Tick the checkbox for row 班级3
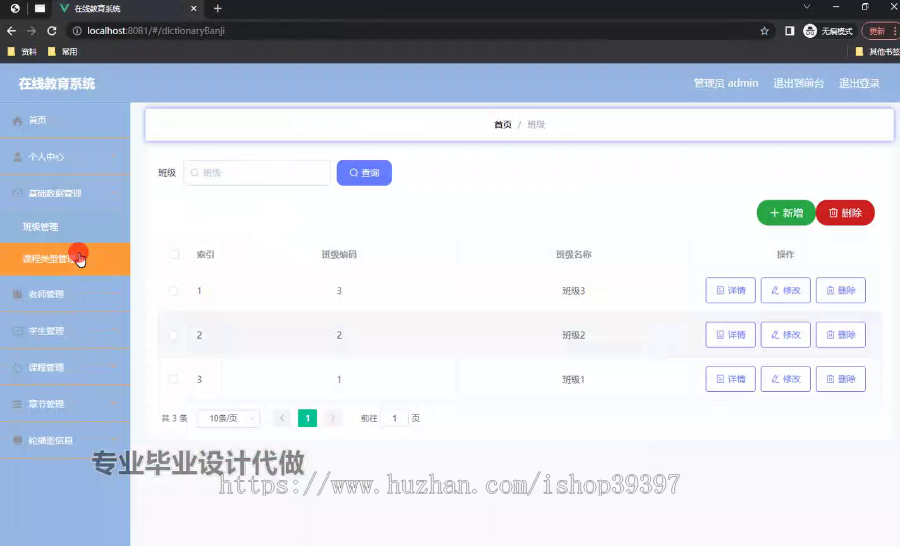 (x=173, y=291)
